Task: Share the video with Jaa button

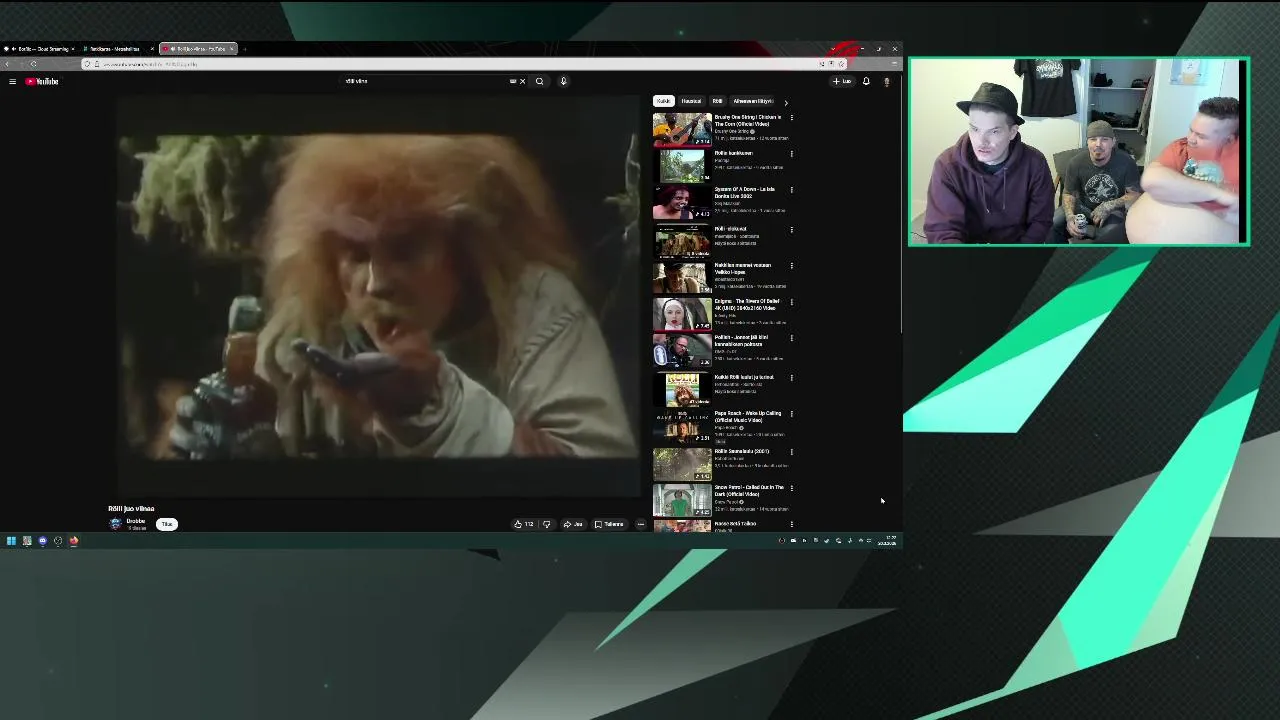Action: tap(573, 524)
